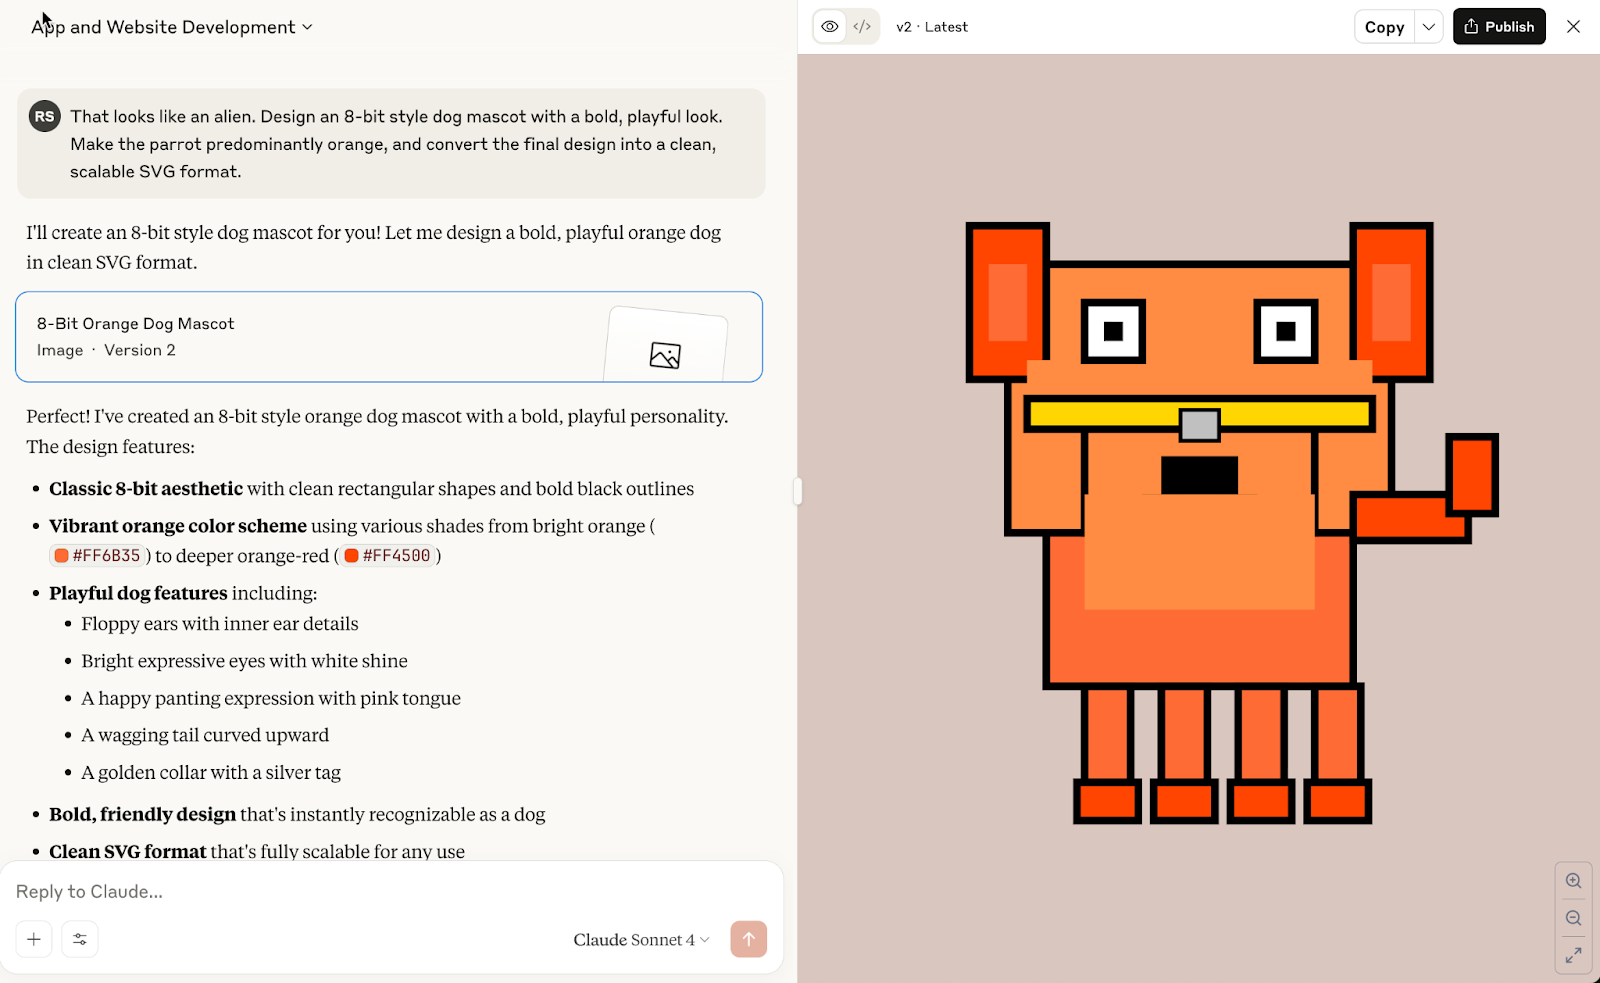Image resolution: width=1600 pixels, height=983 pixels.
Task: Click the RS user avatar
Action: click(45, 117)
